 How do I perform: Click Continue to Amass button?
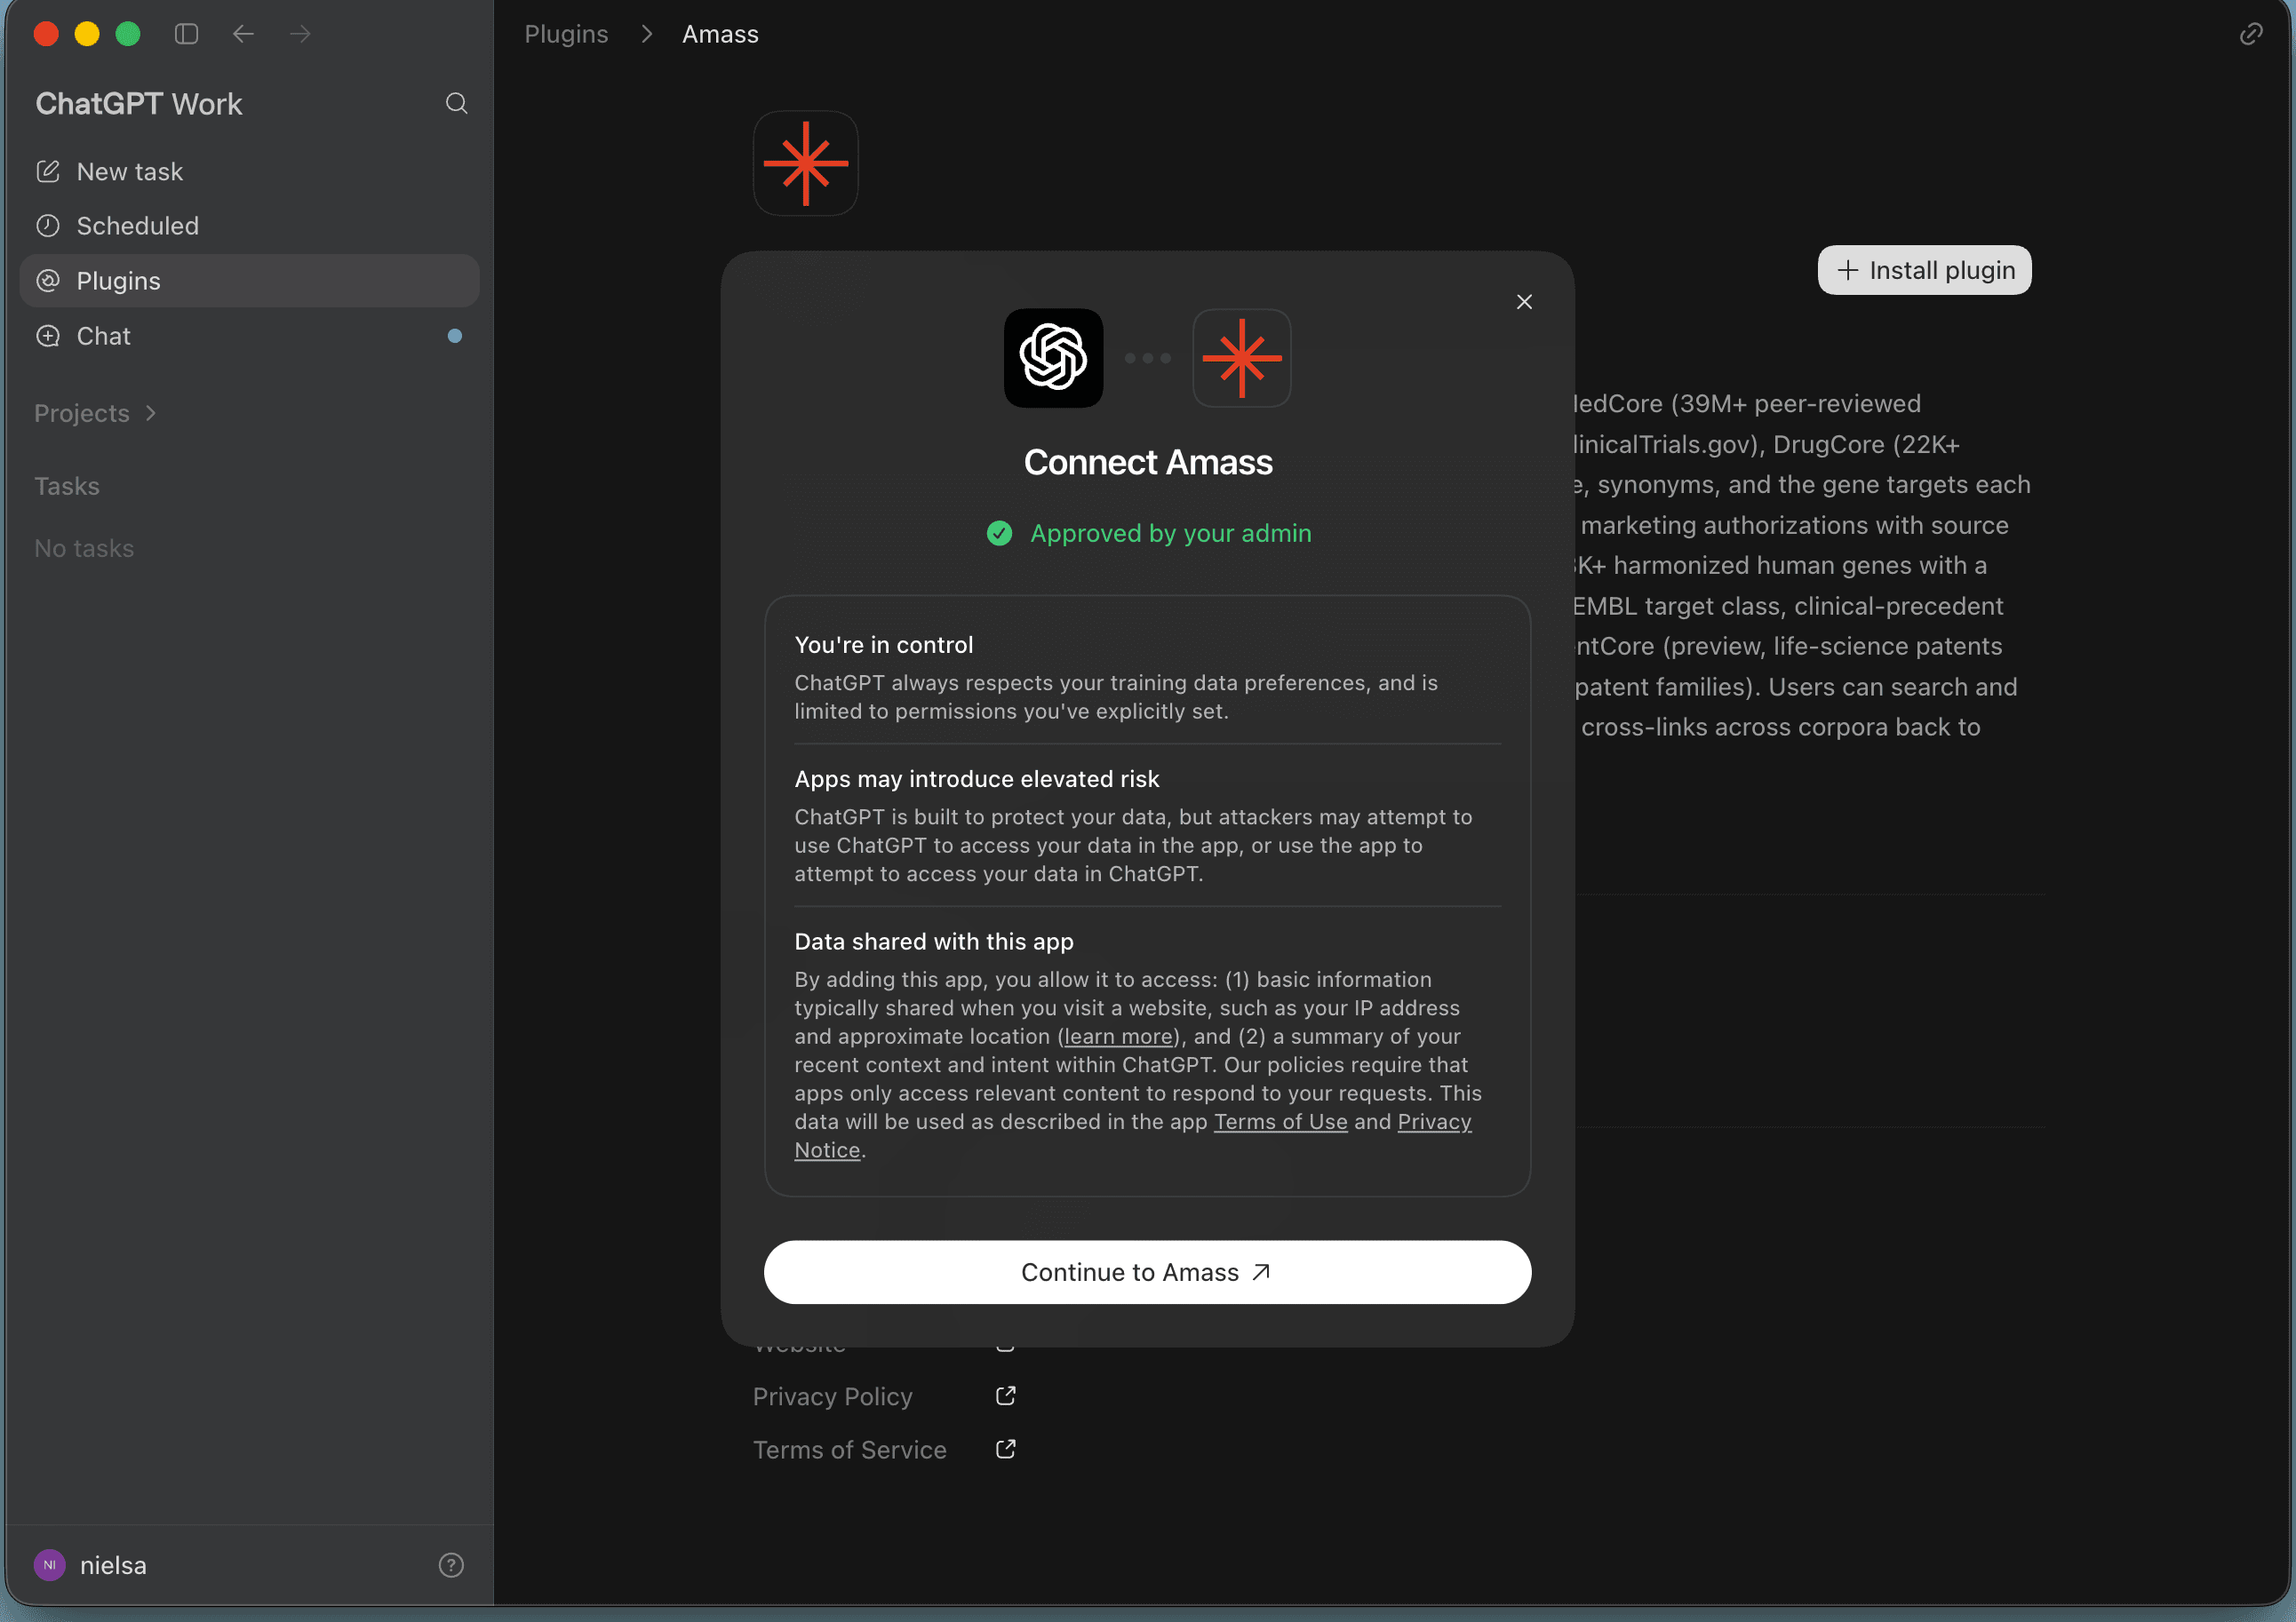(x=1147, y=1272)
